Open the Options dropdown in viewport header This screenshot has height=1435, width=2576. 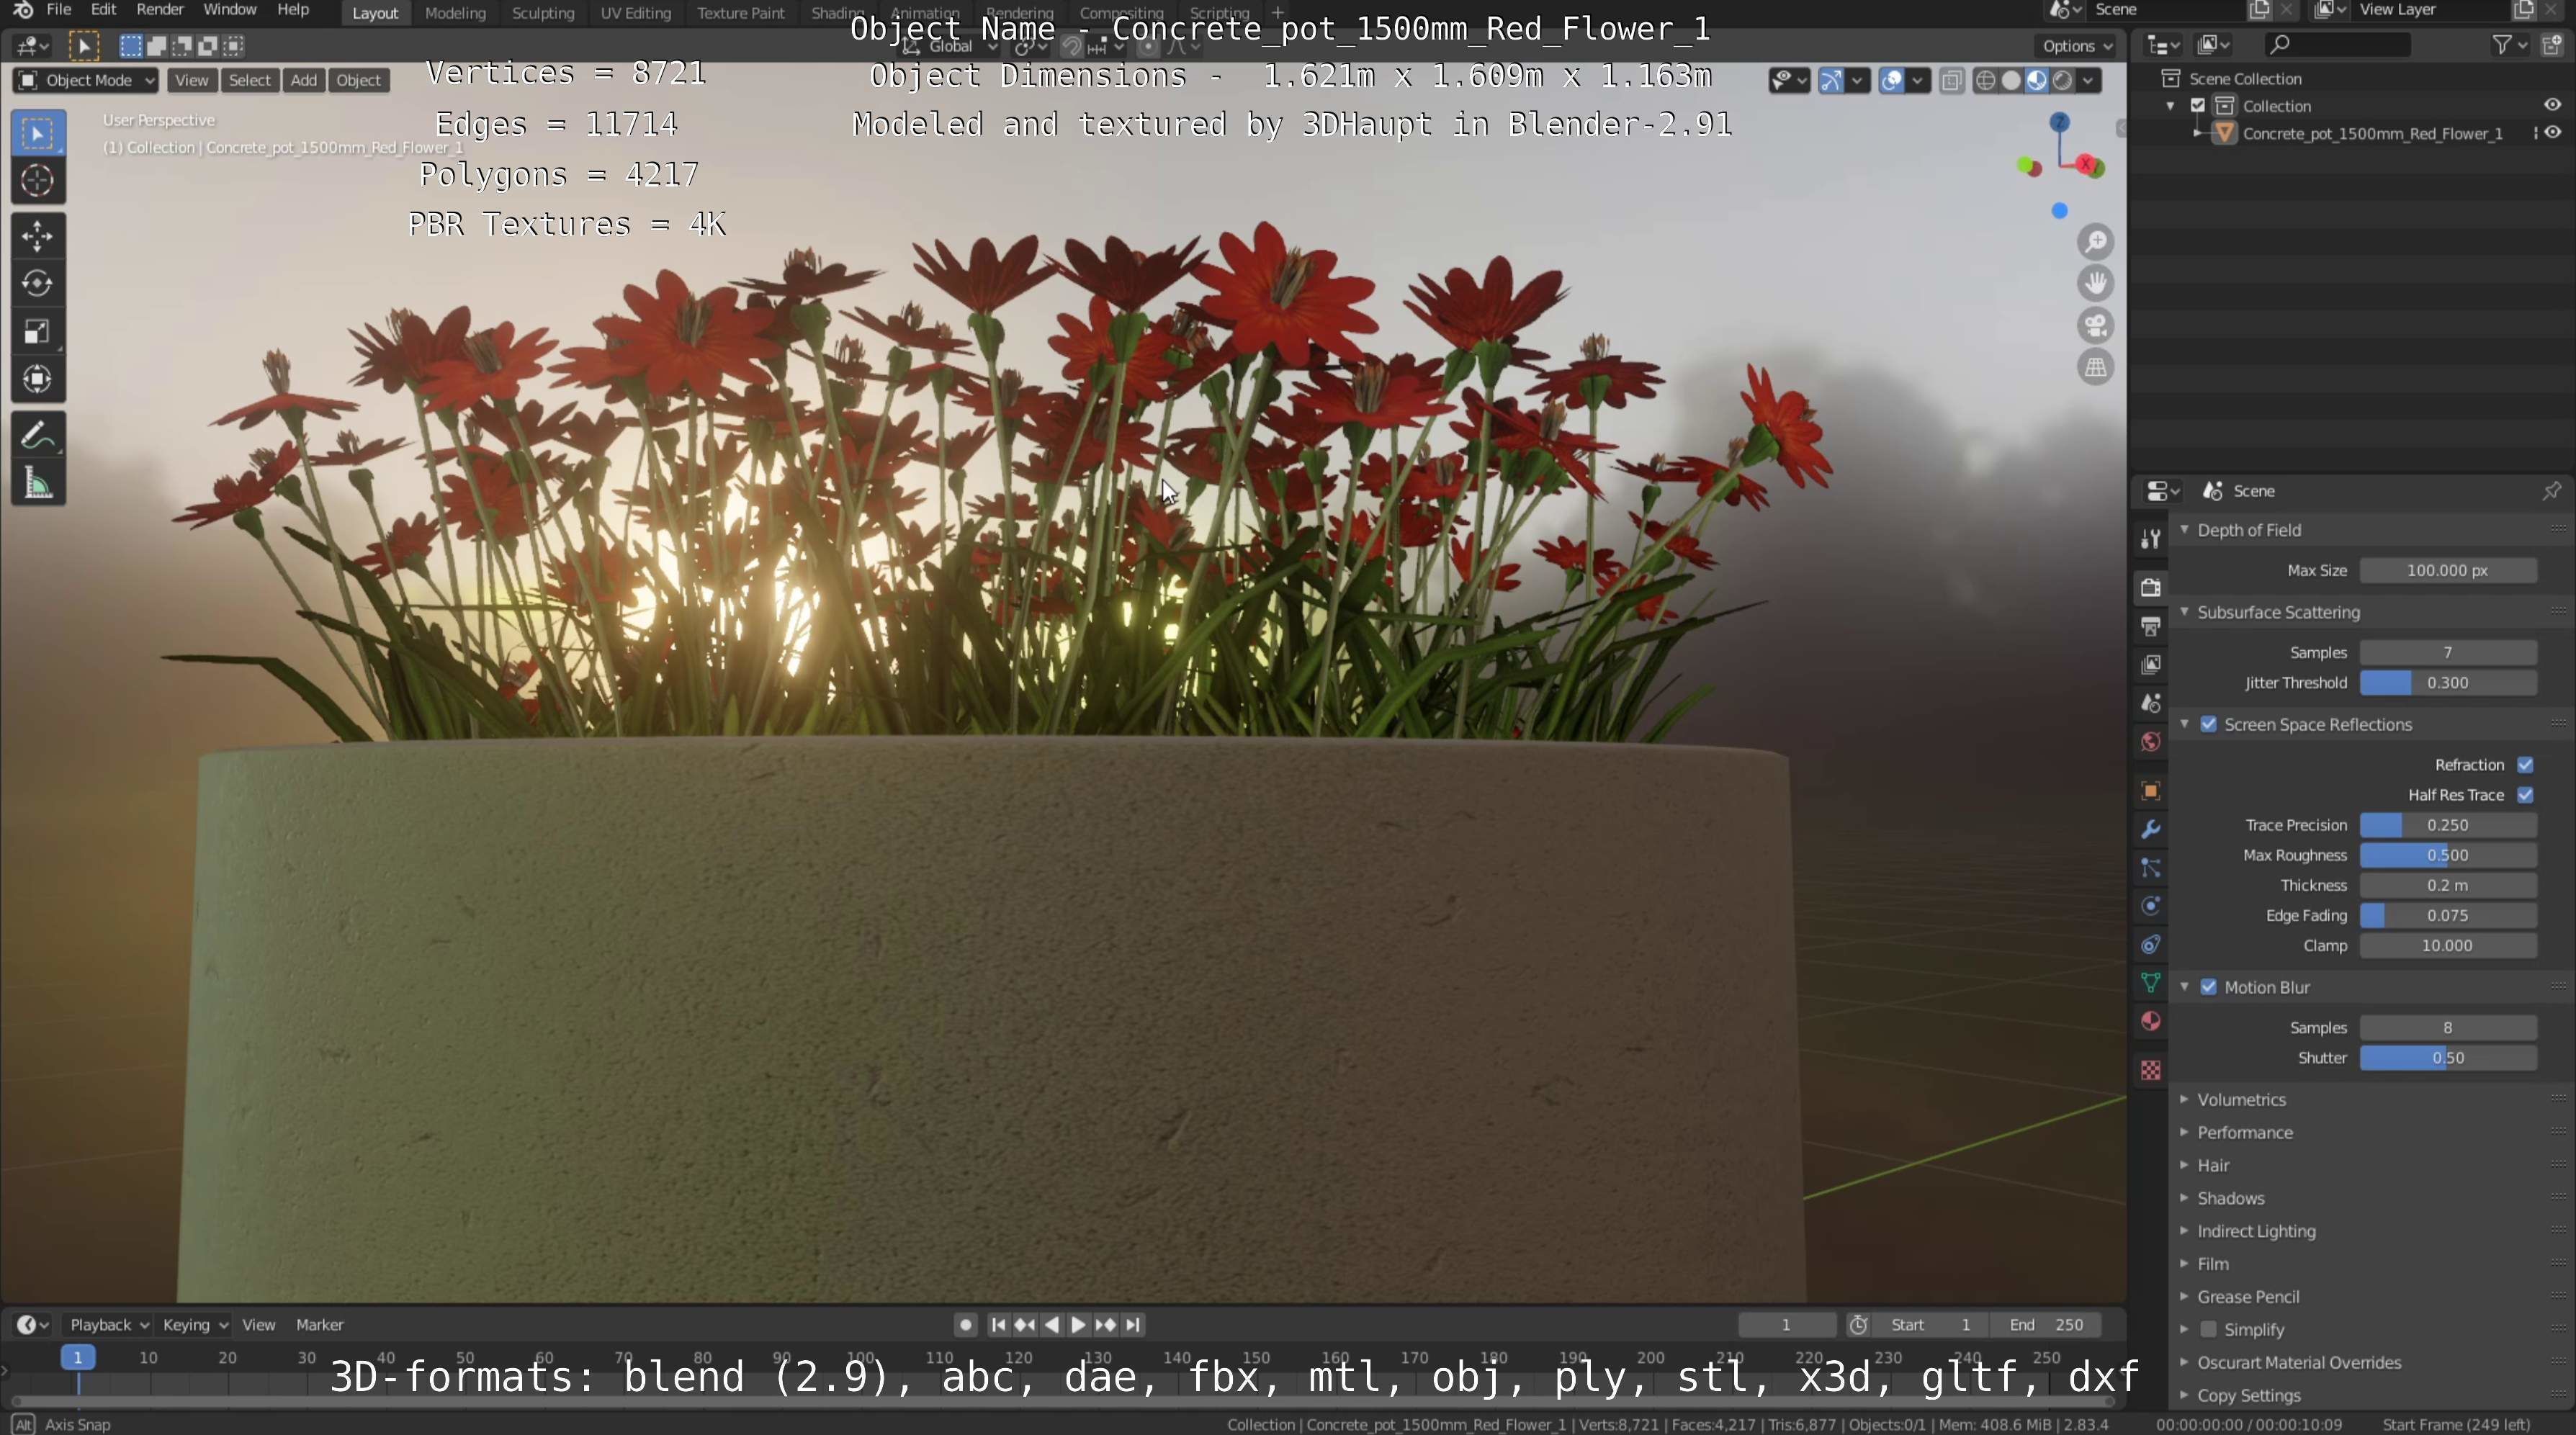click(2077, 46)
